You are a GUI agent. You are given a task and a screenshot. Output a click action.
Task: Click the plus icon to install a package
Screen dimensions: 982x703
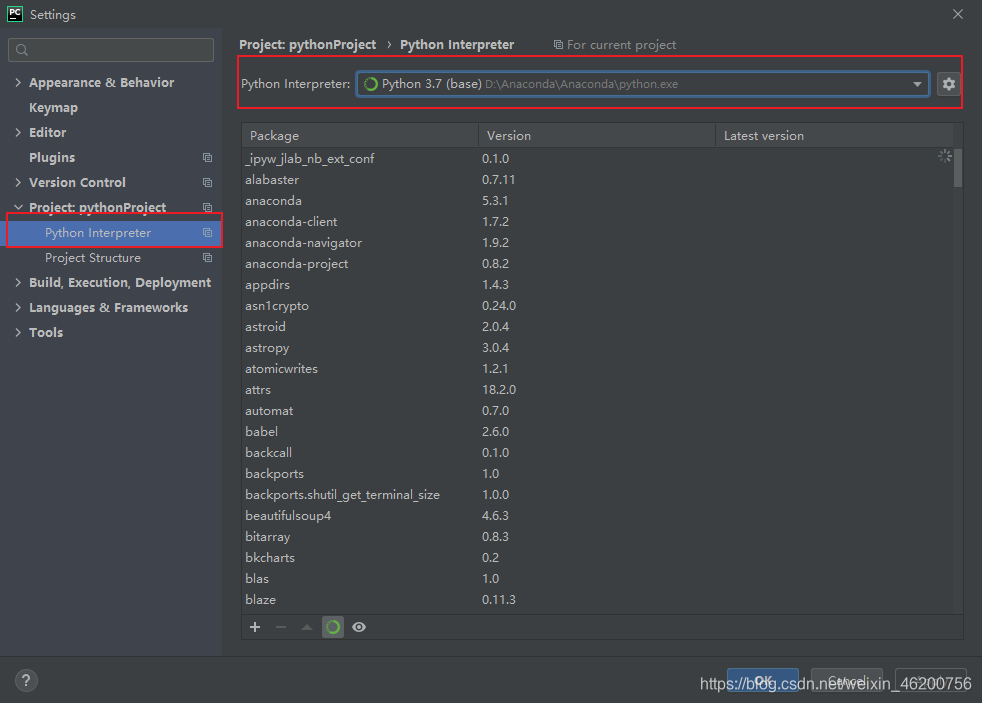(255, 627)
